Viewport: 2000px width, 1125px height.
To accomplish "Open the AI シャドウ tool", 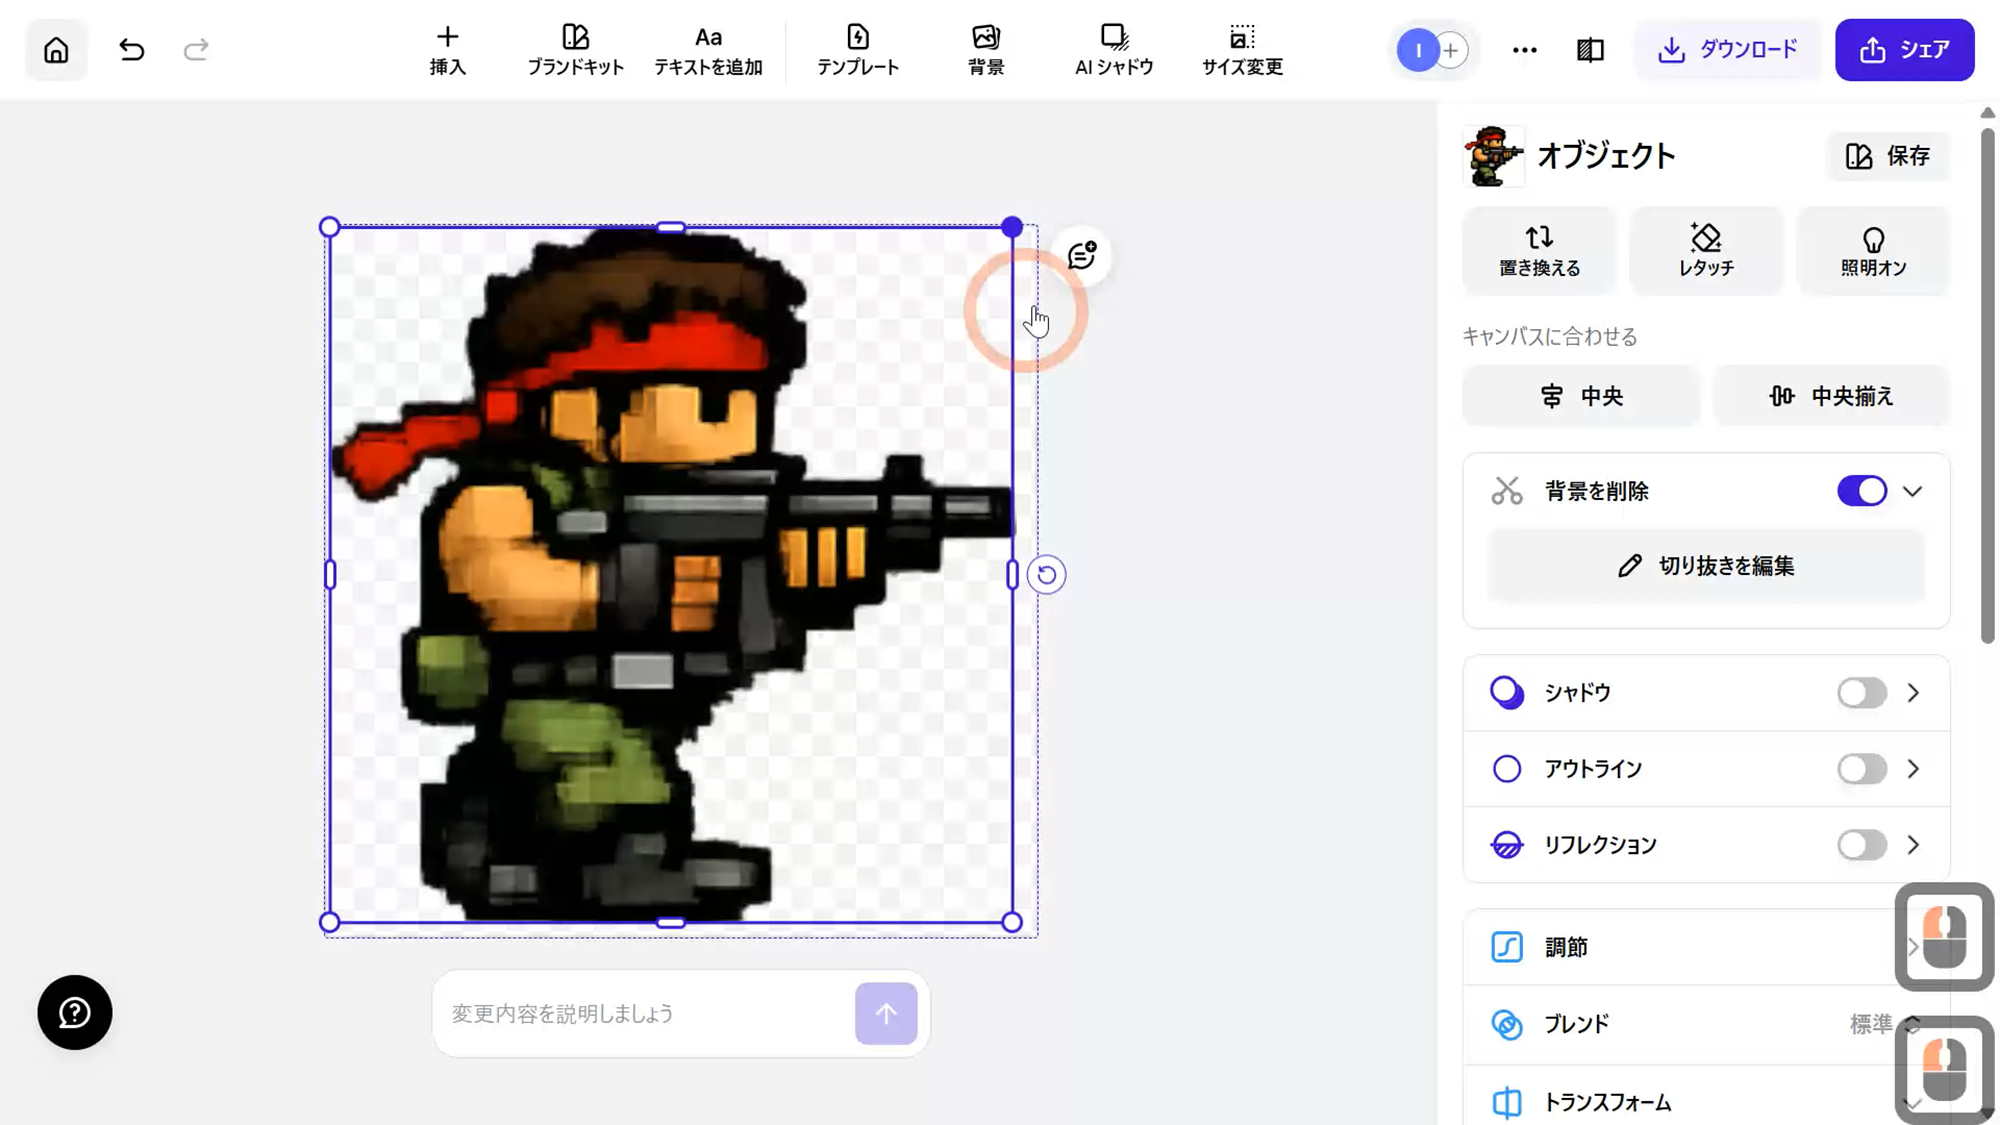I will (1114, 50).
